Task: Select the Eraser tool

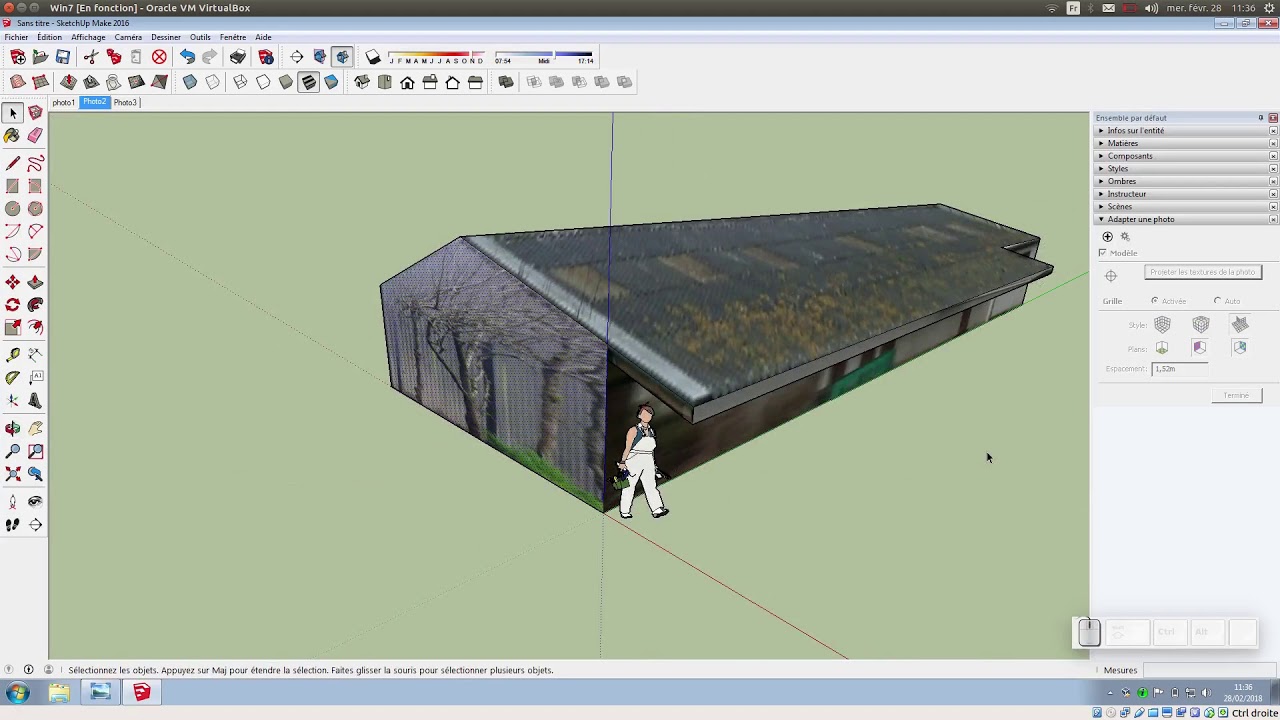Action: [x=35, y=135]
